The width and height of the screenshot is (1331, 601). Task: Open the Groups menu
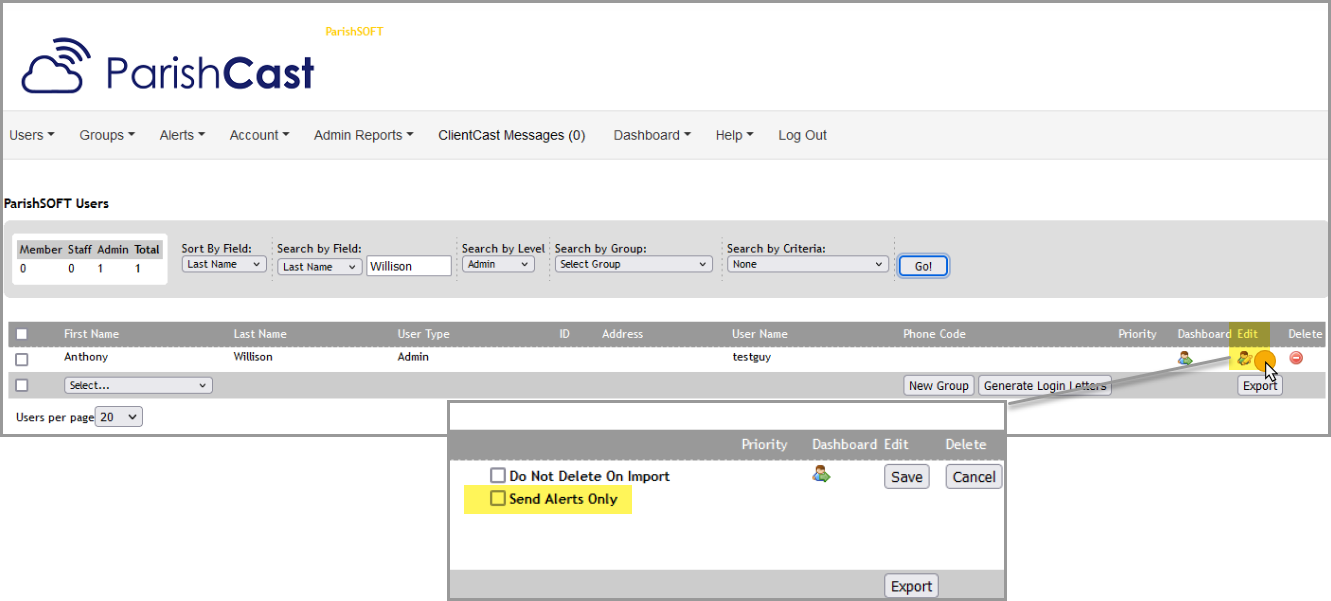[107, 135]
